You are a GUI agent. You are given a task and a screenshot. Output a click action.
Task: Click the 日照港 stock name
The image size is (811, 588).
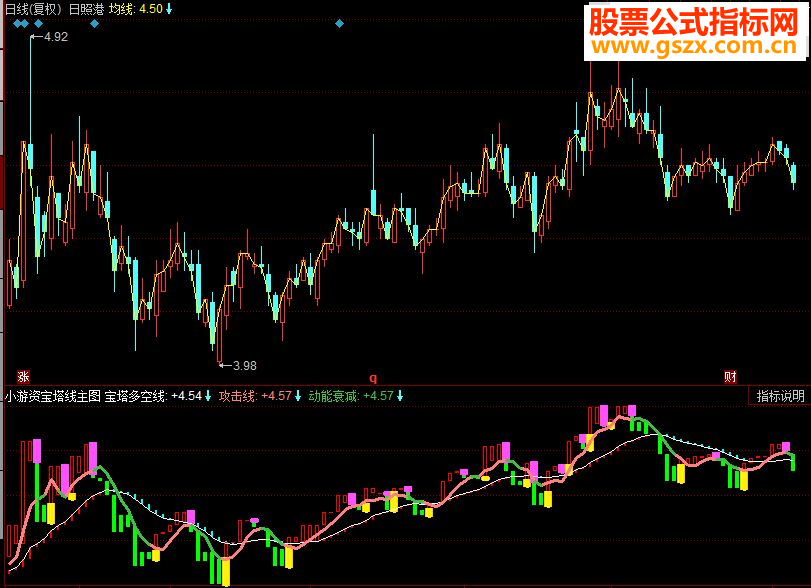tap(86, 9)
